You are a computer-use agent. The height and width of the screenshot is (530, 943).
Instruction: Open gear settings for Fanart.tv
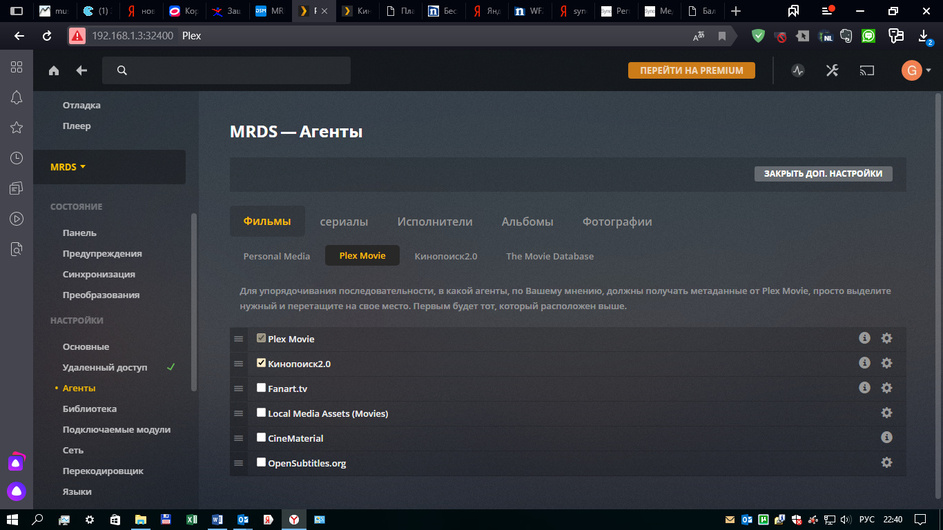(x=886, y=388)
